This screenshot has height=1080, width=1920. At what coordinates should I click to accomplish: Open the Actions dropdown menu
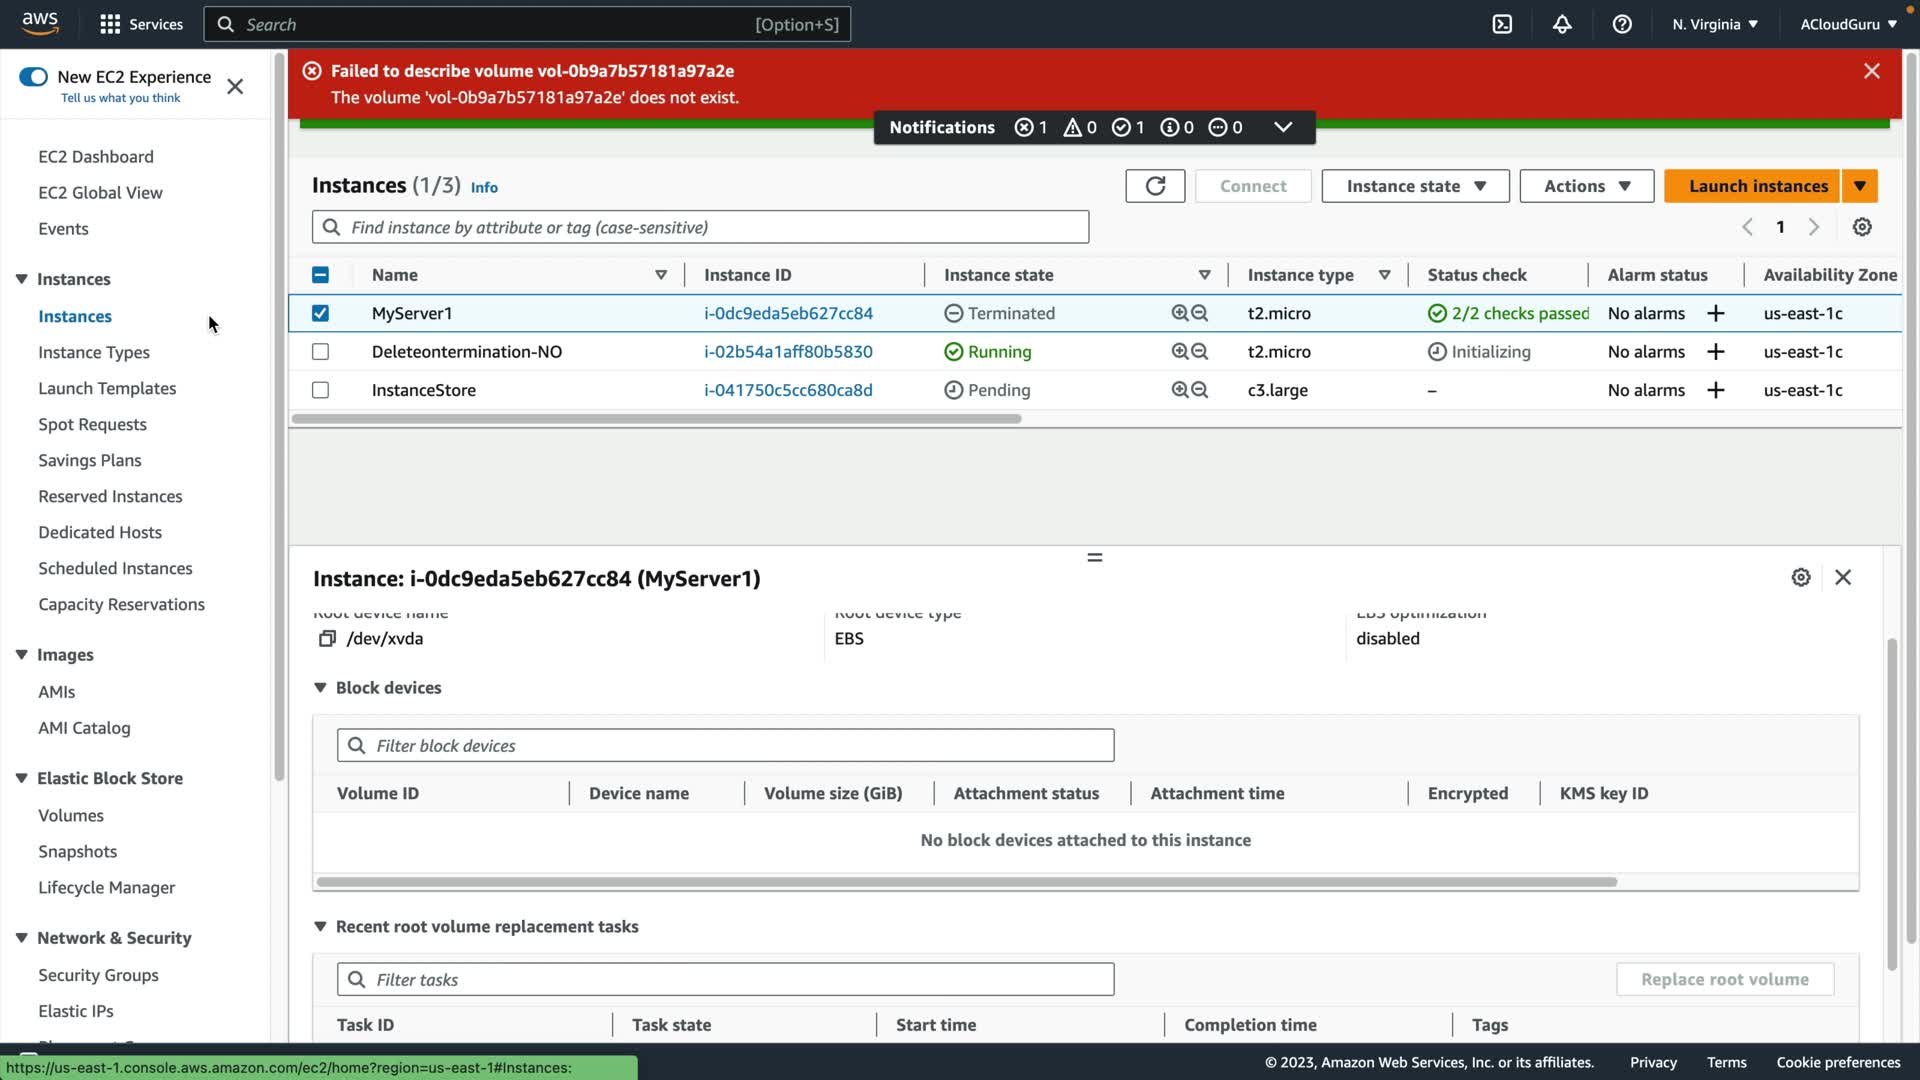1586,186
